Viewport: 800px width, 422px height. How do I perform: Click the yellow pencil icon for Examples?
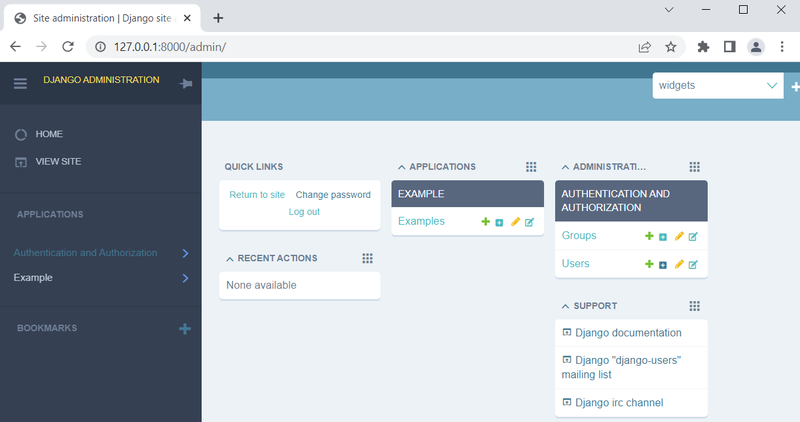[515, 221]
